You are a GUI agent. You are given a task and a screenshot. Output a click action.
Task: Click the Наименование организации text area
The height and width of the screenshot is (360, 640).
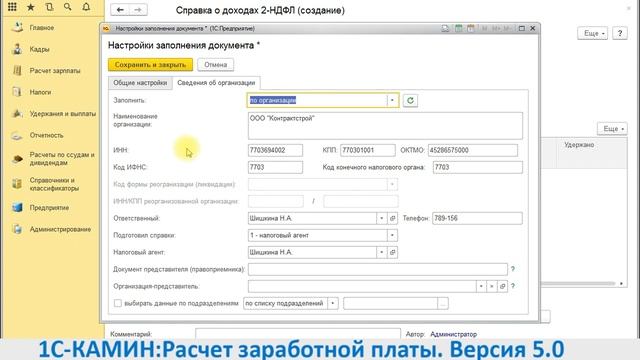click(385, 126)
